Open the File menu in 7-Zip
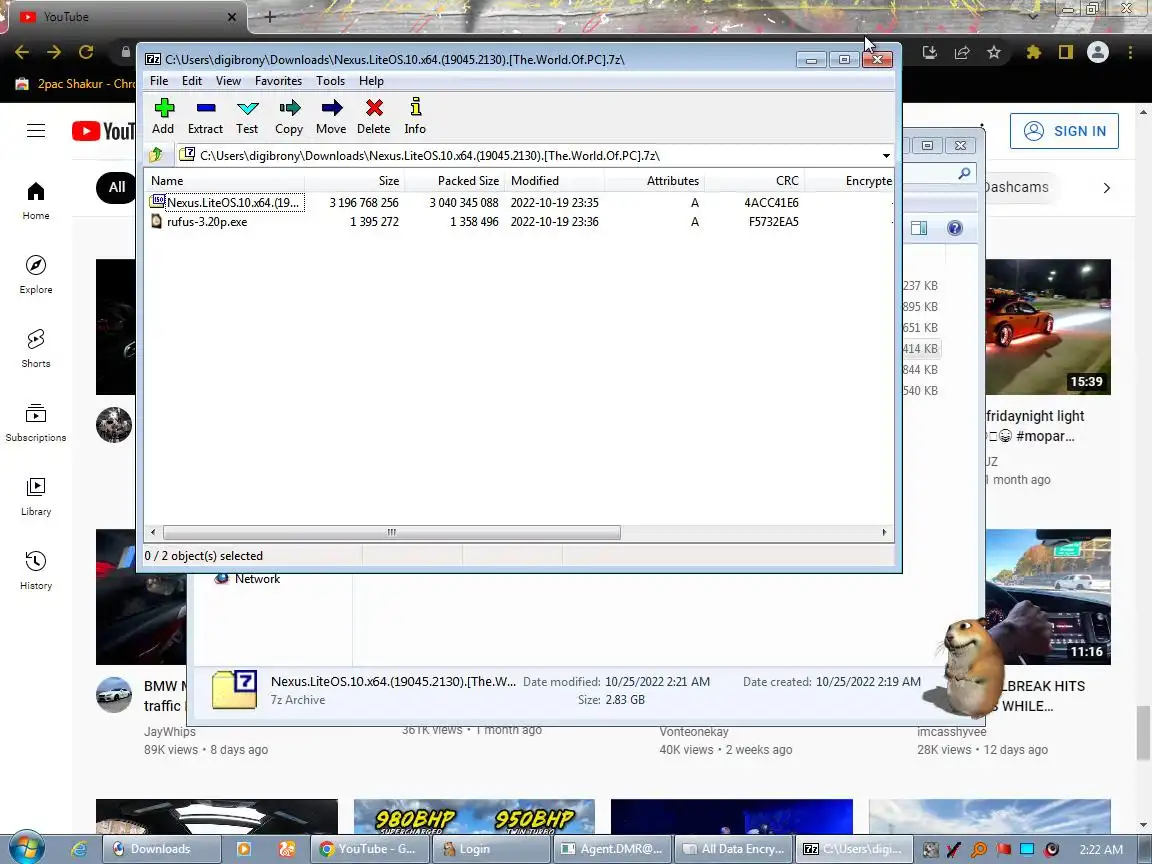1152x864 pixels. pyautogui.click(x=159, y=81)
